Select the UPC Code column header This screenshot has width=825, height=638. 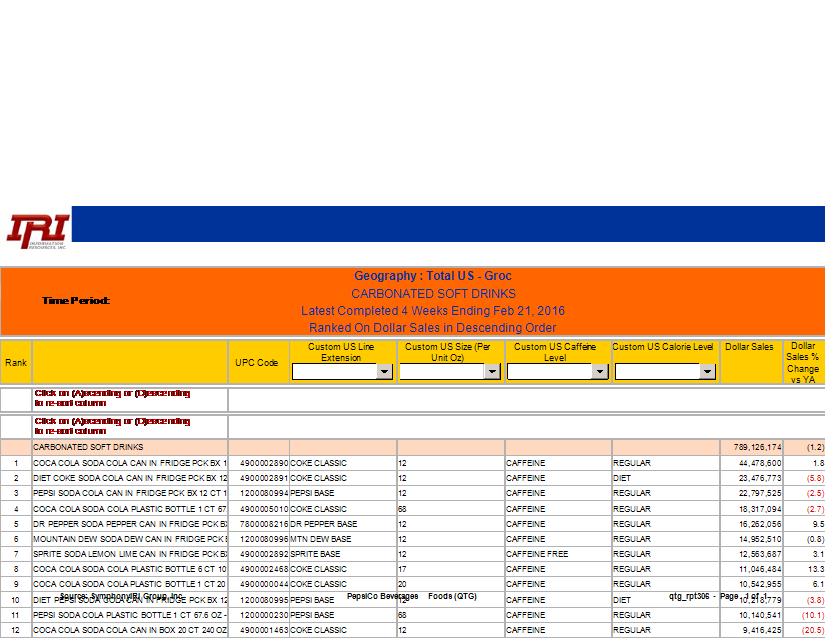[x=256, y=362]
